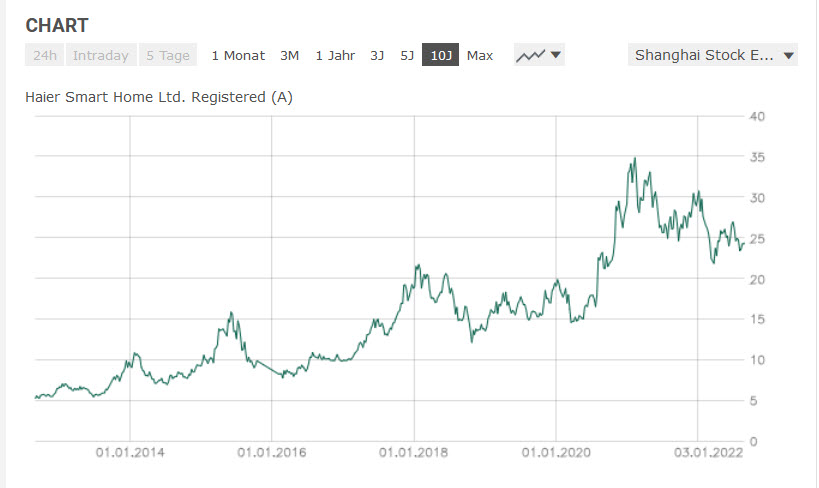Click the 01.01.2016 date axis label
This screenshot has width=819, height=488.
tap(271, 452)
